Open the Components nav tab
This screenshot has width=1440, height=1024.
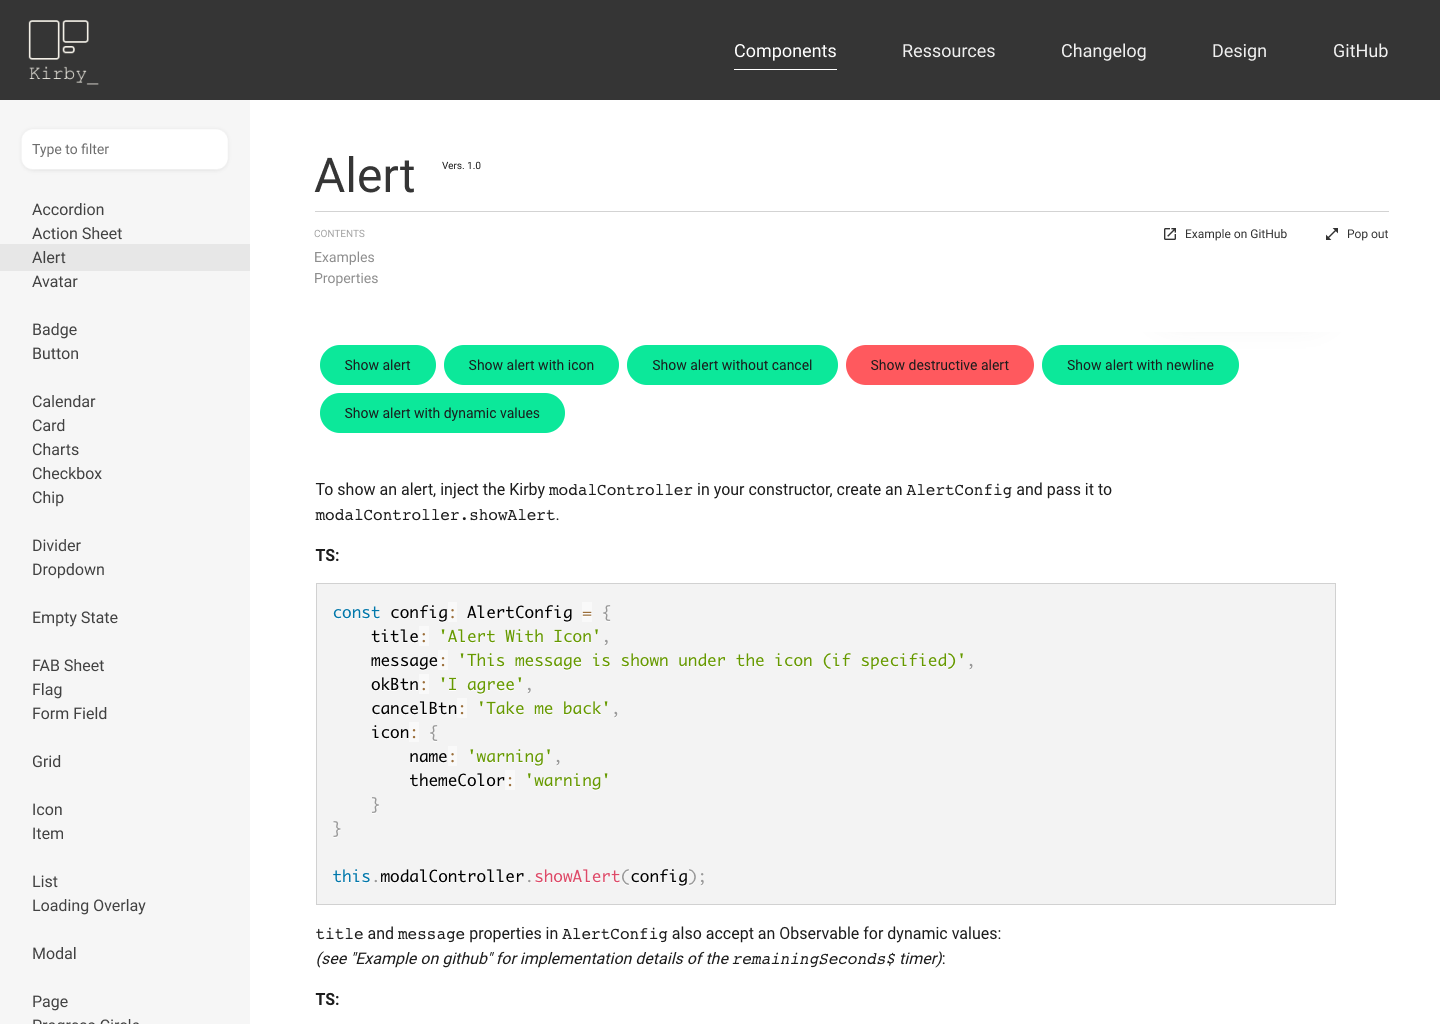coord(785,51)
